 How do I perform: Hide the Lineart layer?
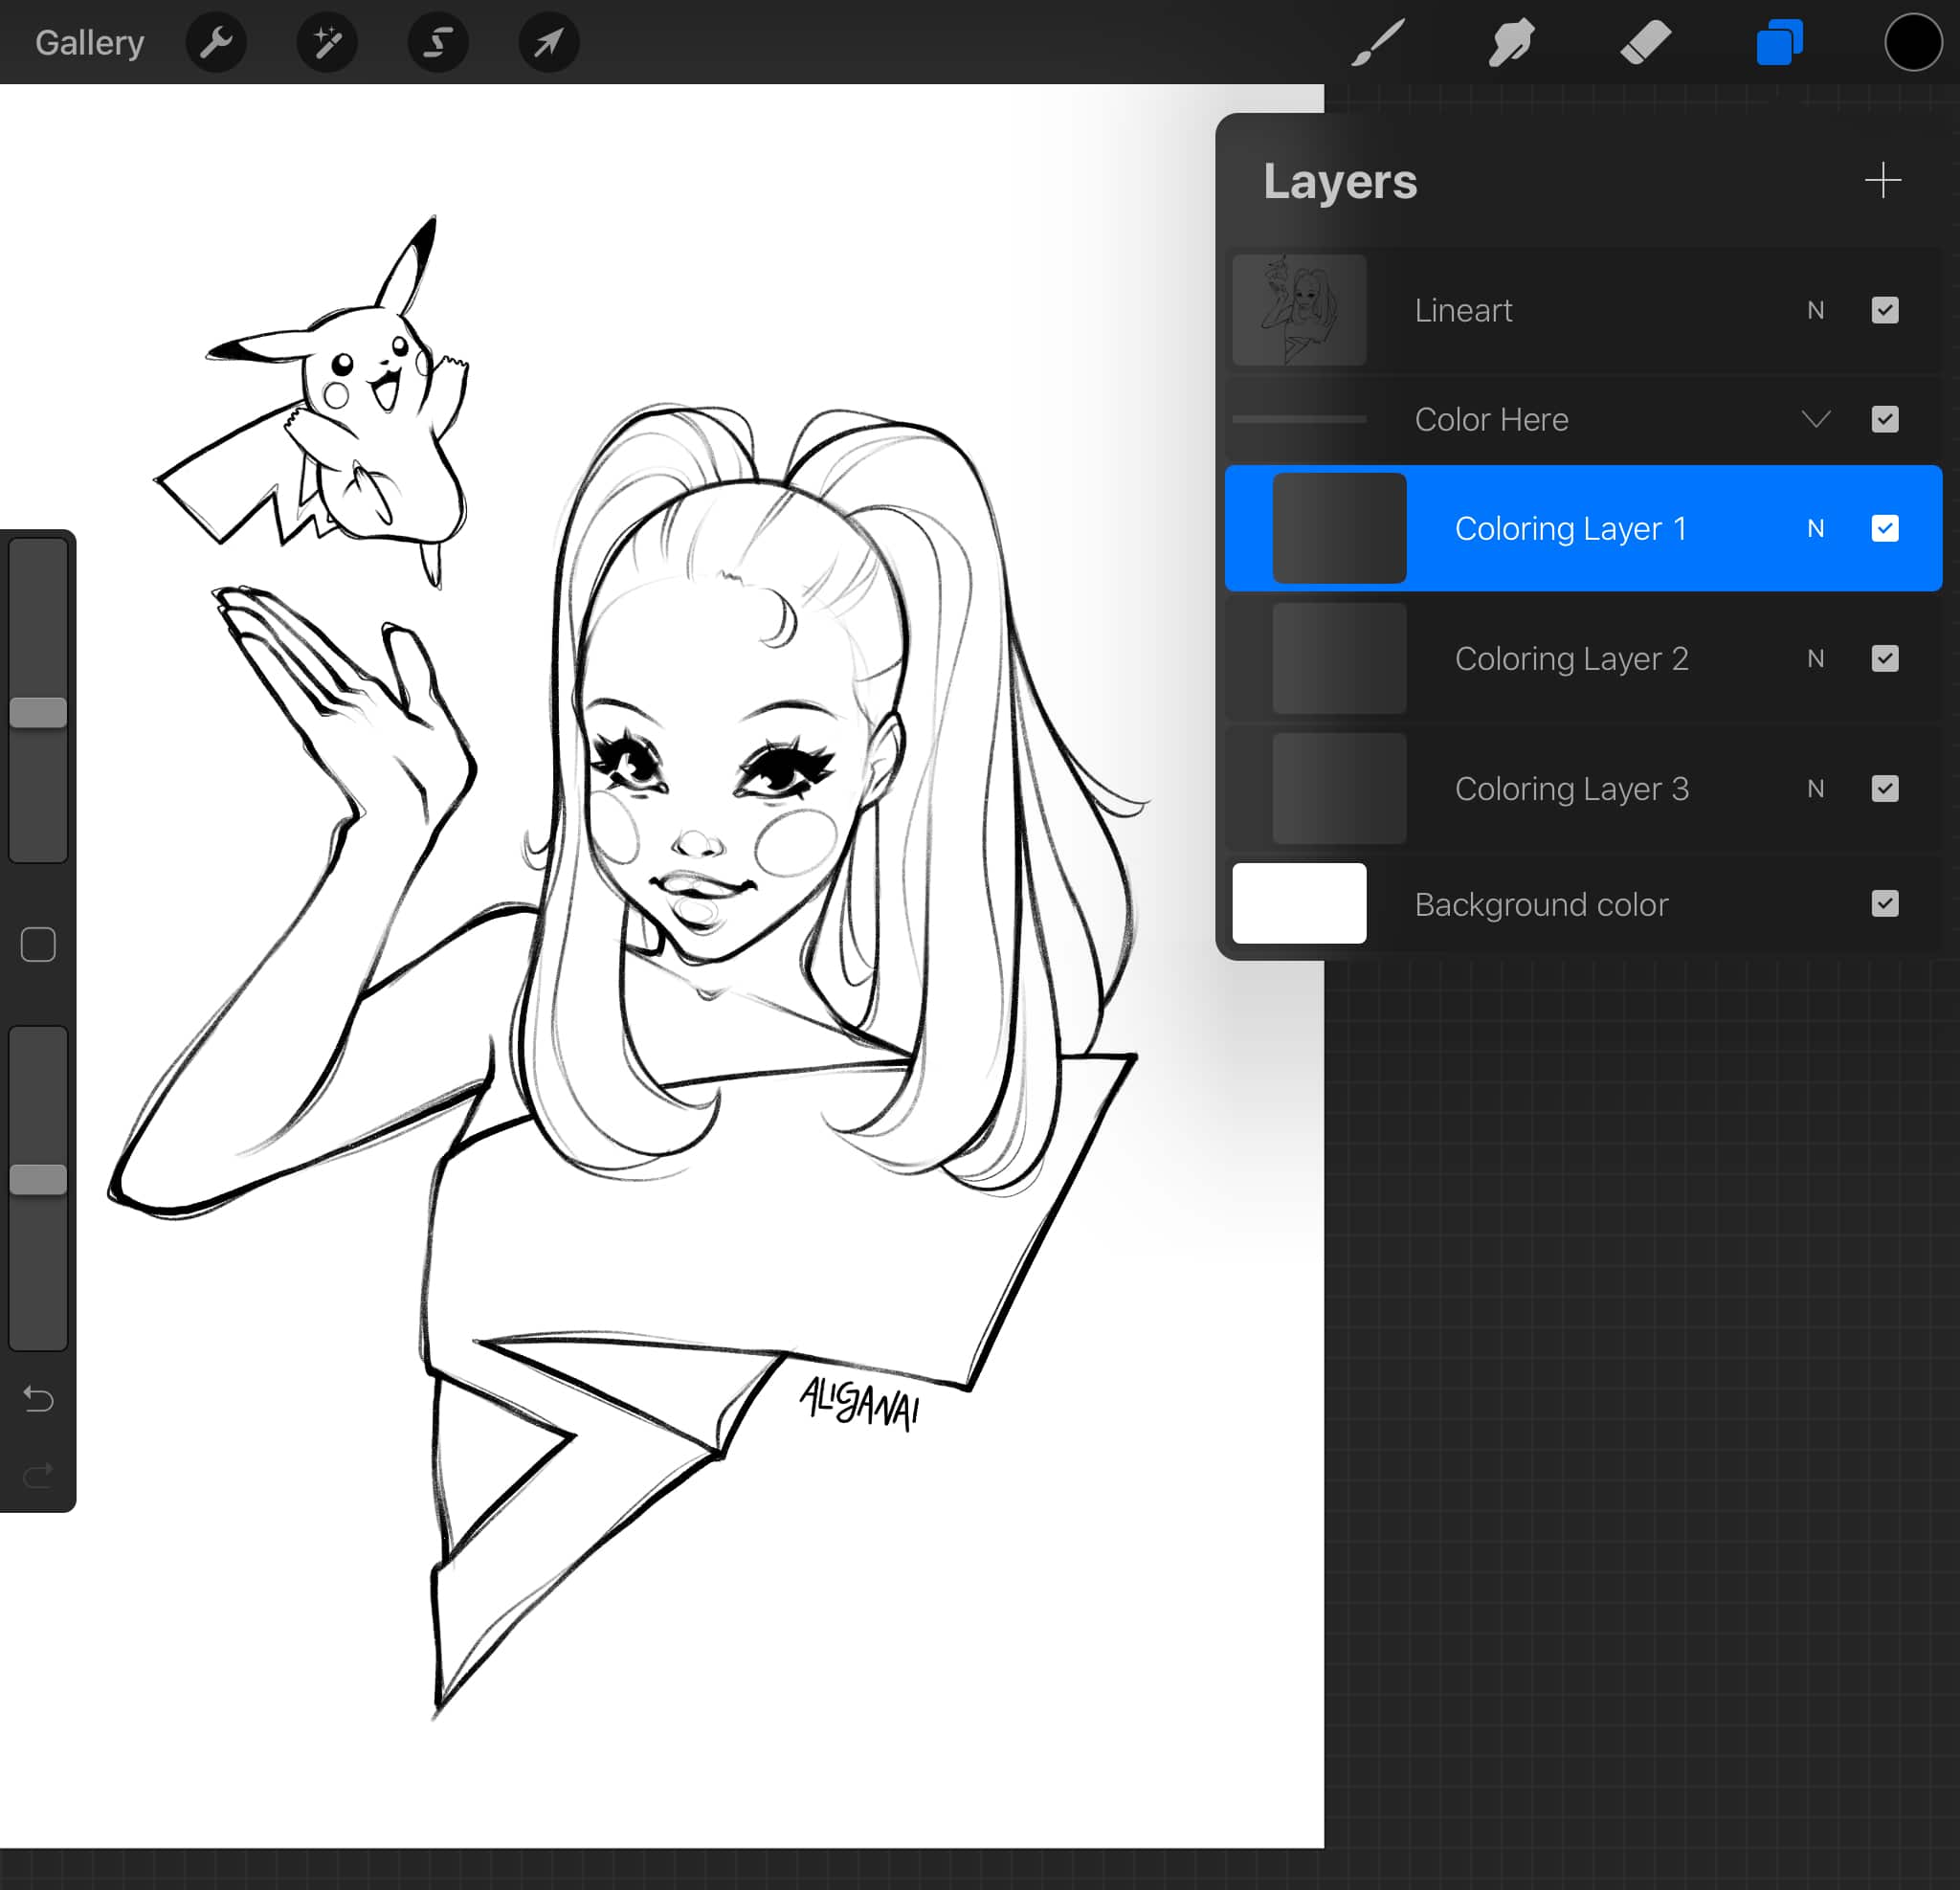coord(1884,310)
